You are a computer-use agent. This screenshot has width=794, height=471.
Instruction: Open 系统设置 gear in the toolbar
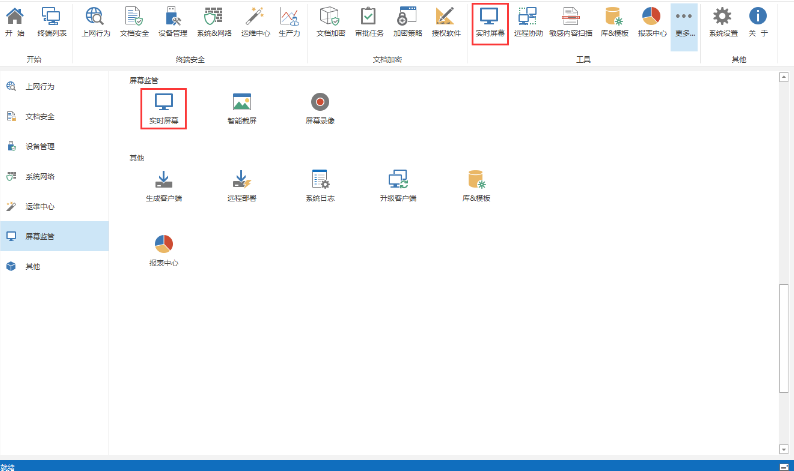[721, 22]
